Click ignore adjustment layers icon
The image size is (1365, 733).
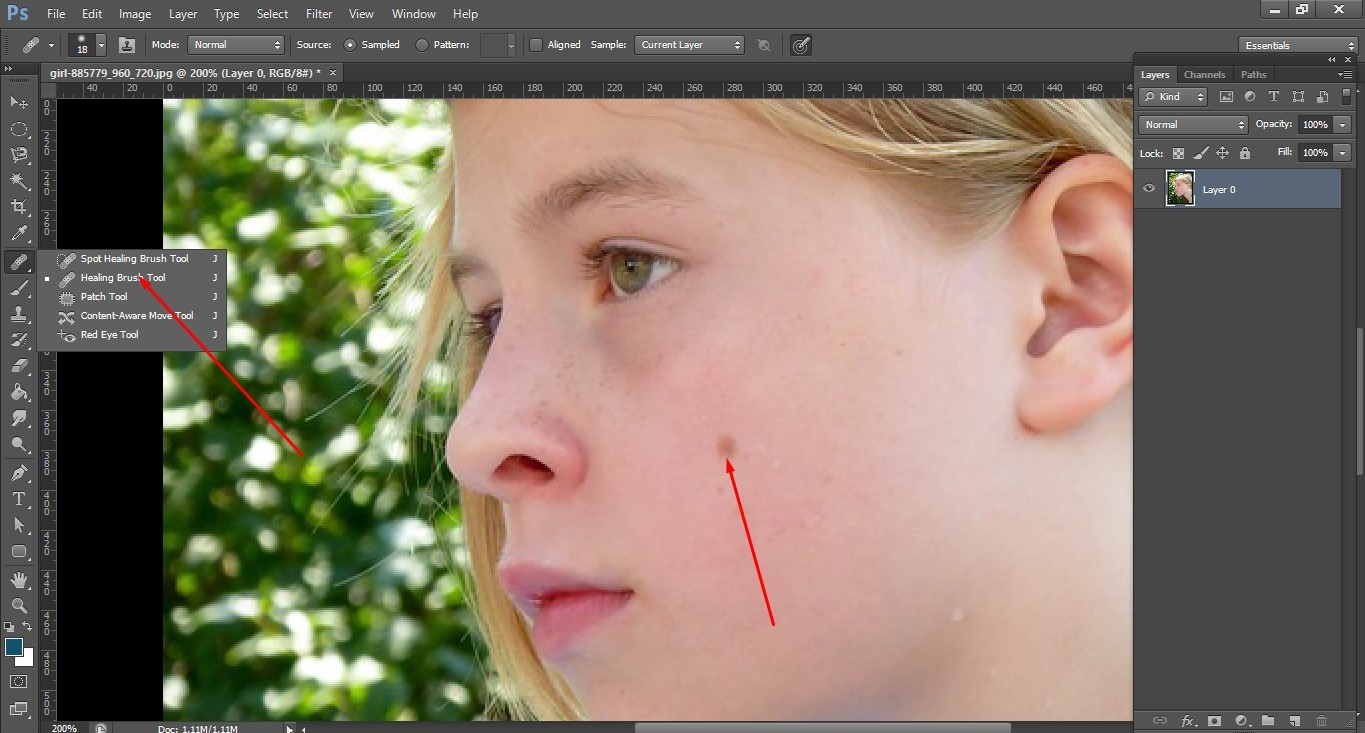point(764,45)
